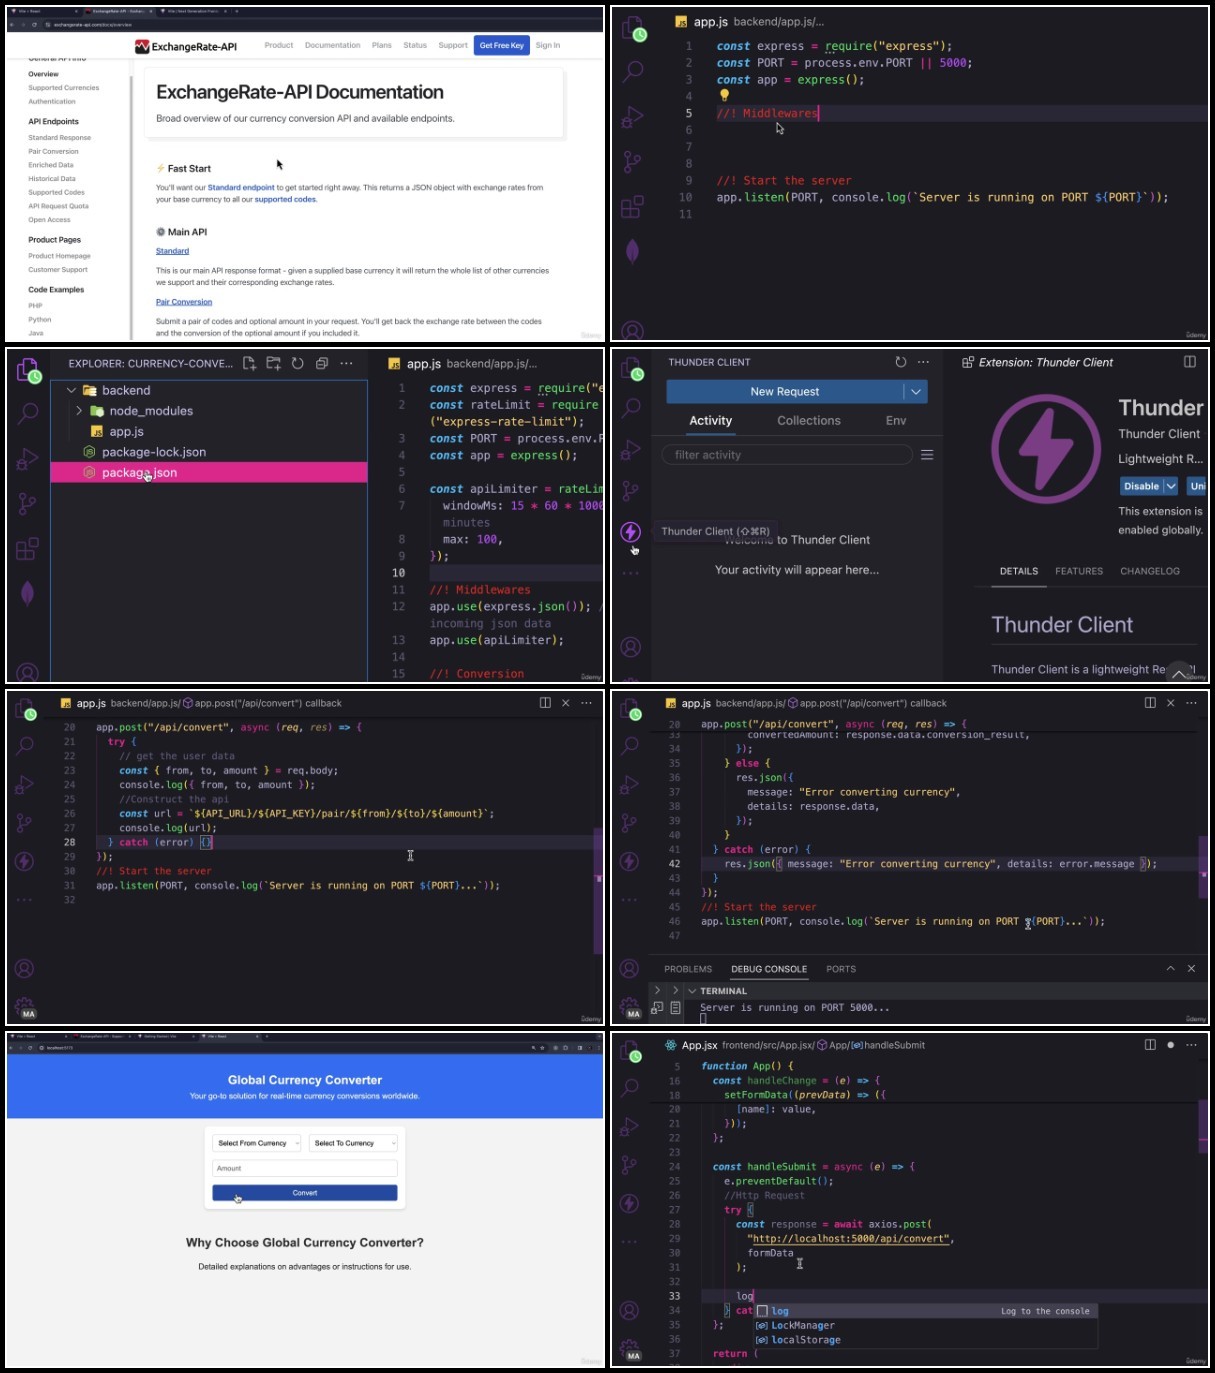Open Supported Currencies in docs sidebar
Screen dimensions: 1215x1373
pyautogui.click(x=64, y=88)
